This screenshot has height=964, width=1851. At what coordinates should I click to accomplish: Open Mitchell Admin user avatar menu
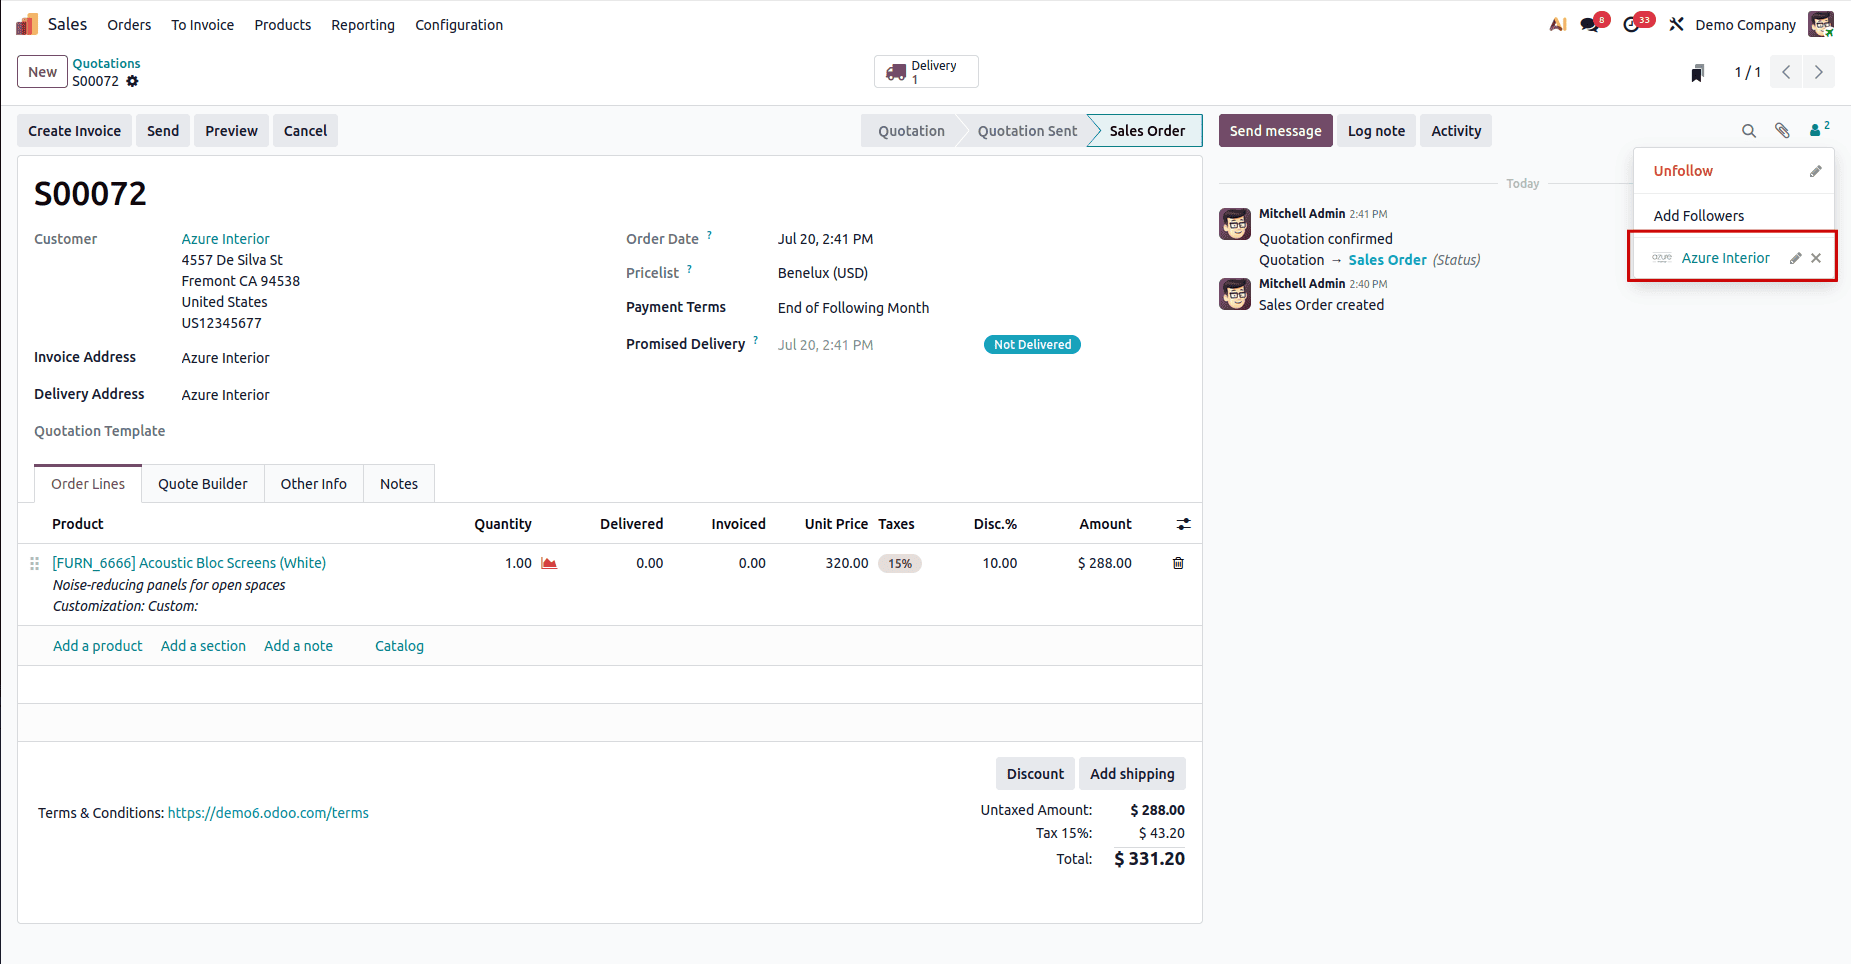coord(1821,24)
